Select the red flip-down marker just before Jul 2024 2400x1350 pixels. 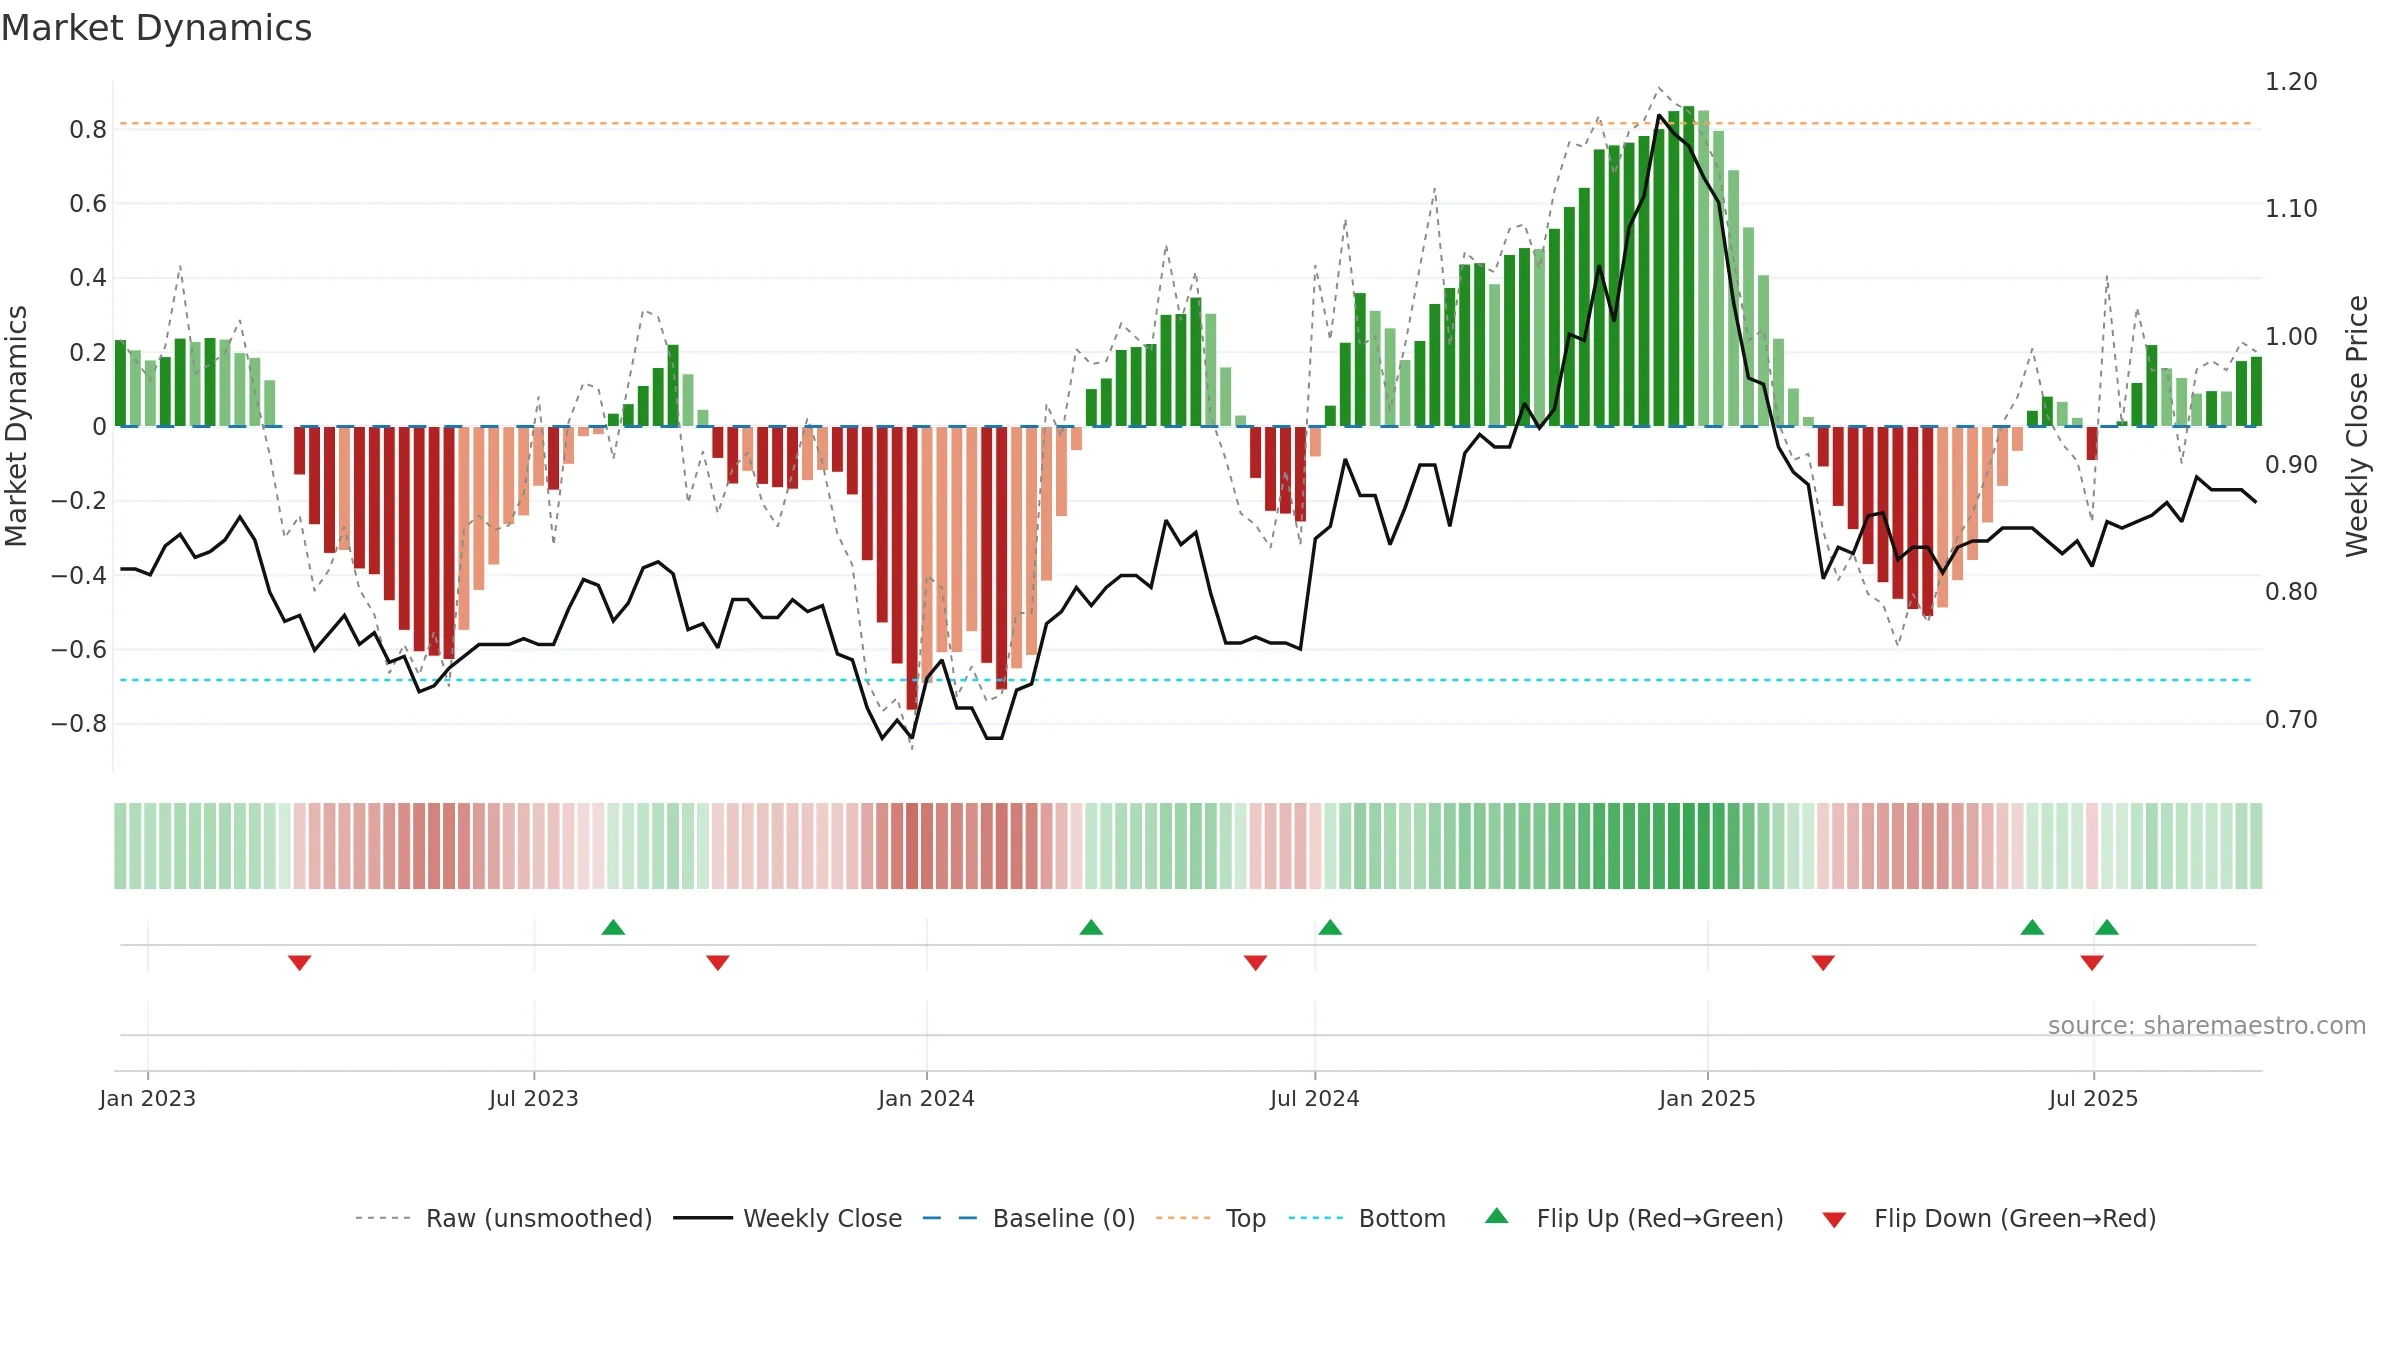tap(1256, 962)
